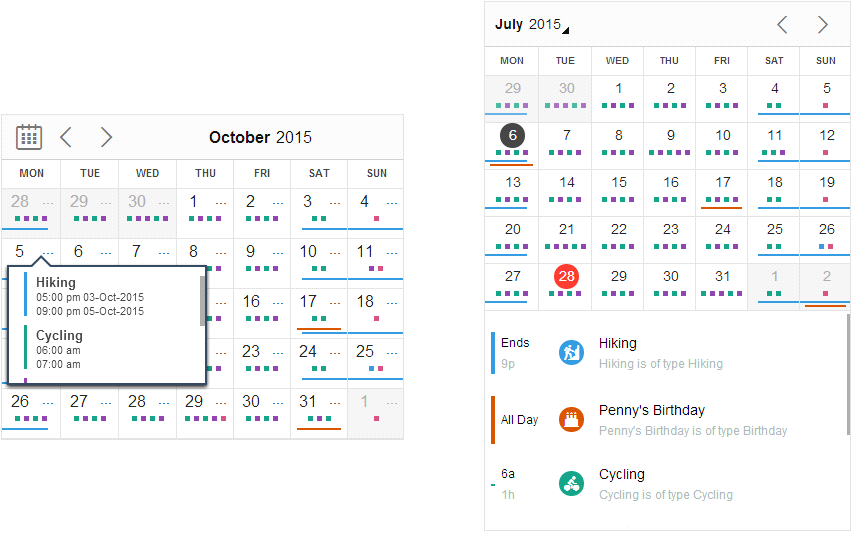Click the July agenda list scrollbar
The width and height of the screenshot is (854, 533).
(x=848, y=375)
